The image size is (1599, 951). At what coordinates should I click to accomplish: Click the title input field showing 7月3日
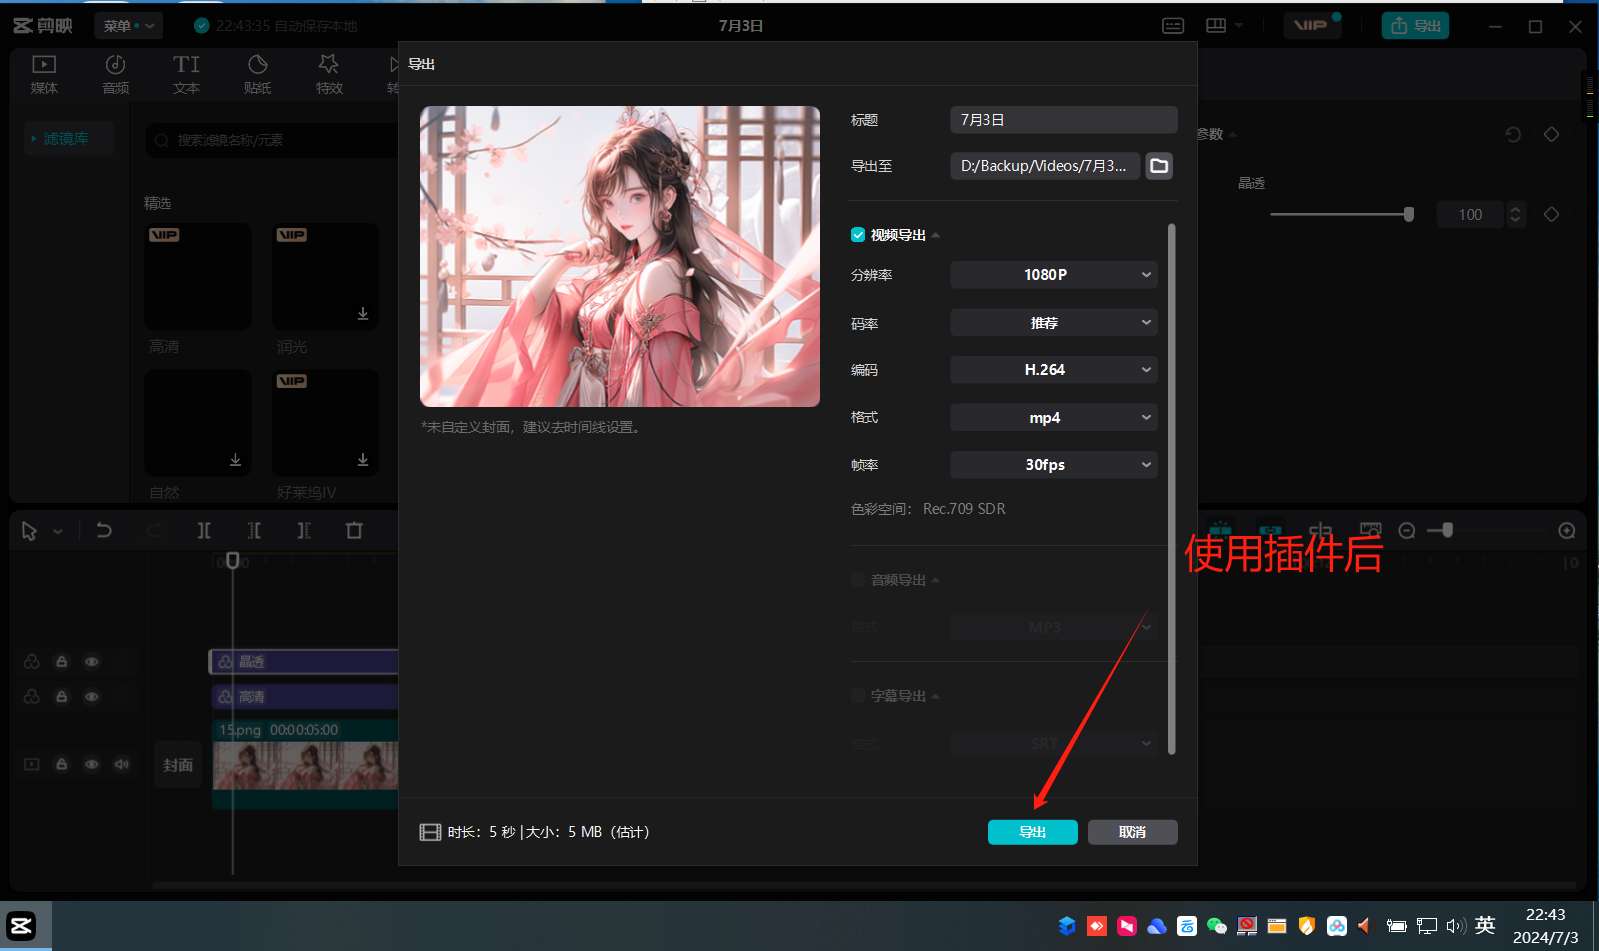point(1063,120)
